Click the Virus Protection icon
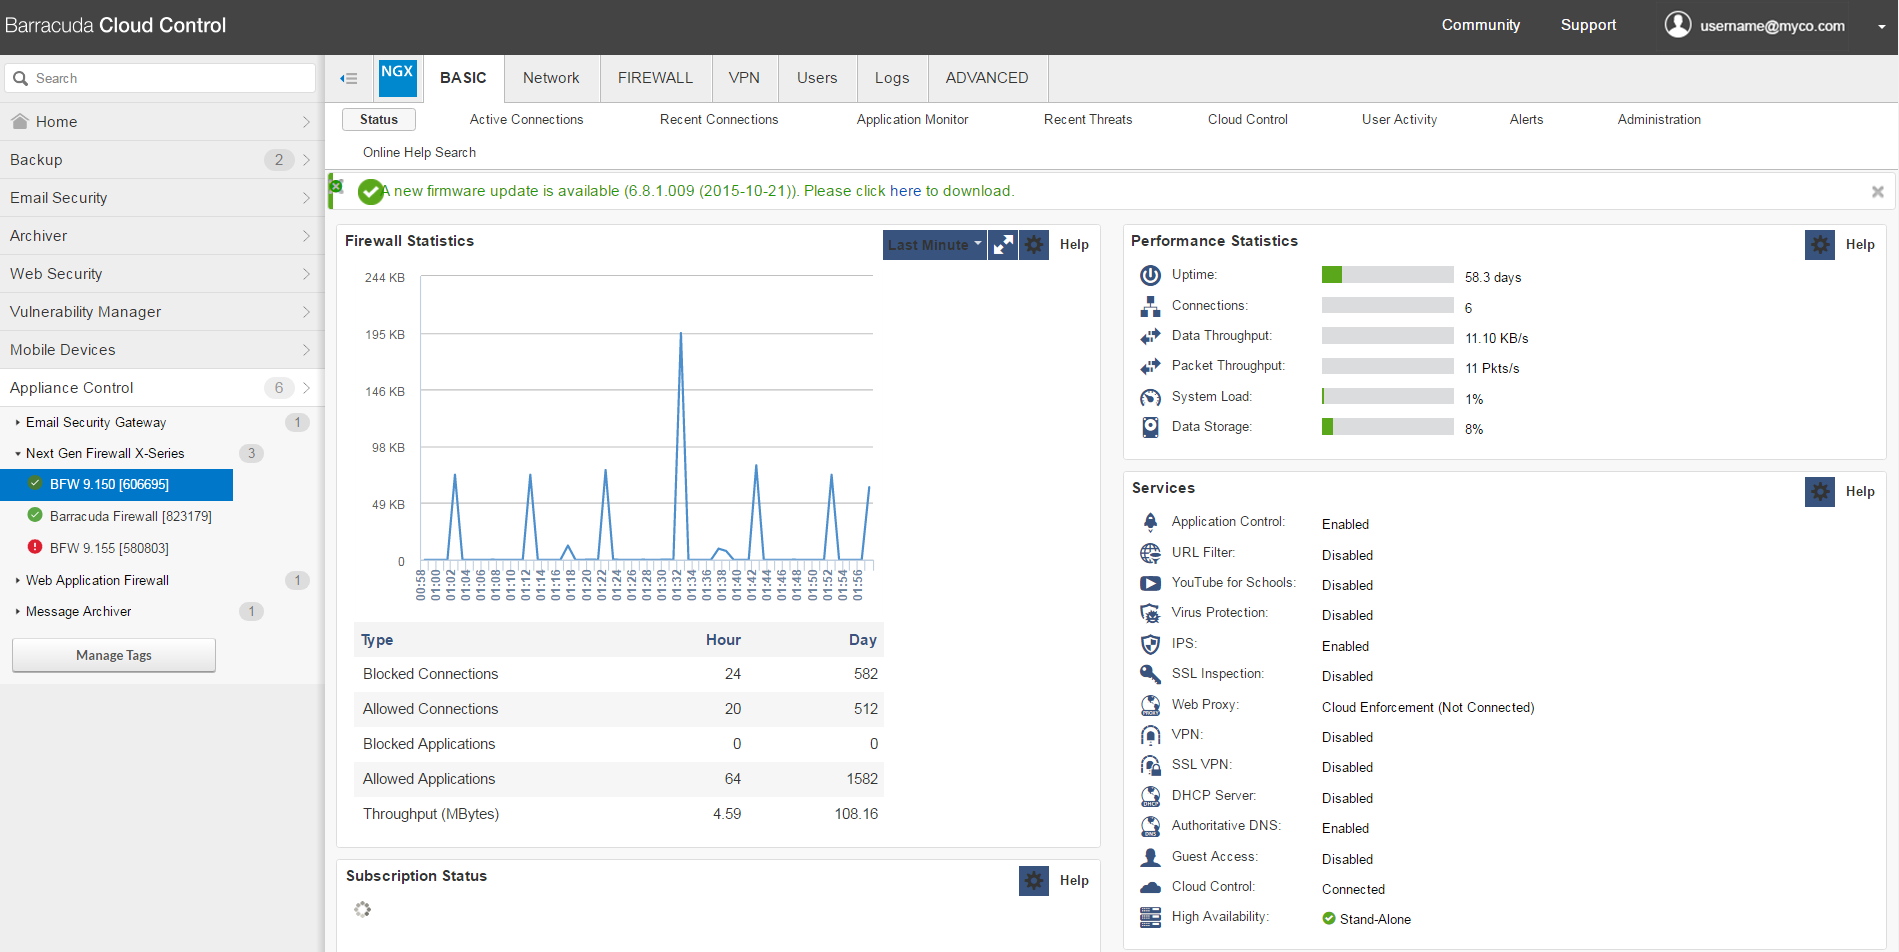 [x=1150, y=613]
